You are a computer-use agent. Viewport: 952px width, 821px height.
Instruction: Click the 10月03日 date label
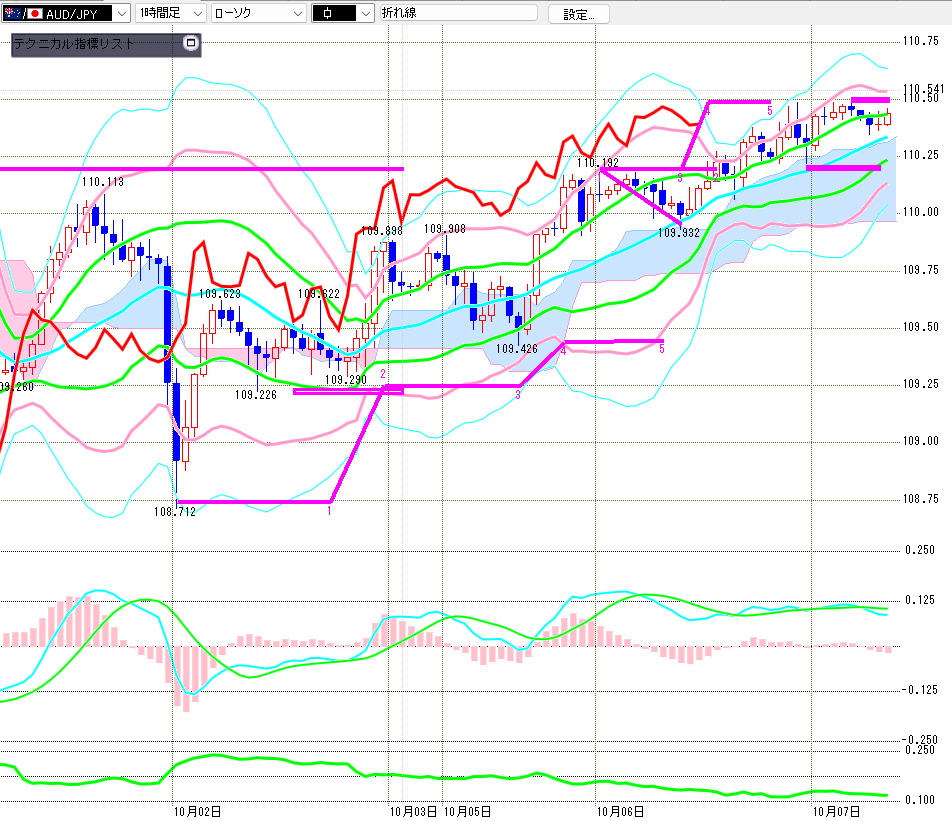coord(413,812)
